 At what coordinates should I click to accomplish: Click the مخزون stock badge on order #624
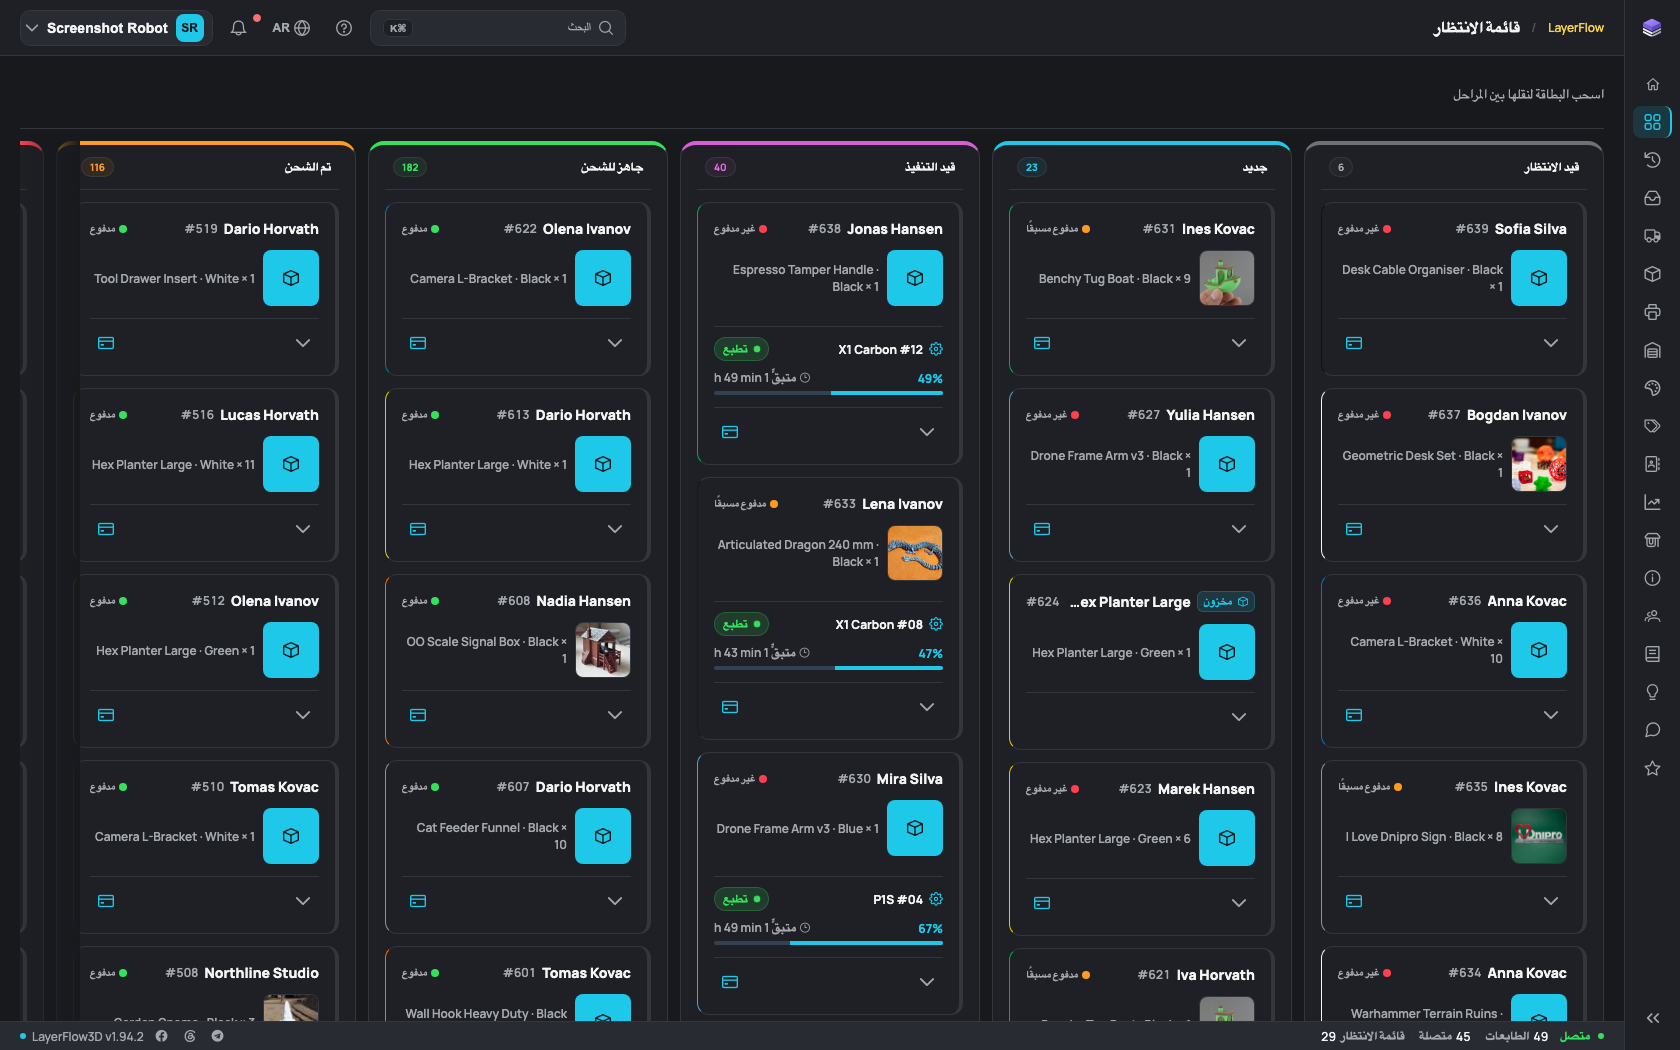1226,602
